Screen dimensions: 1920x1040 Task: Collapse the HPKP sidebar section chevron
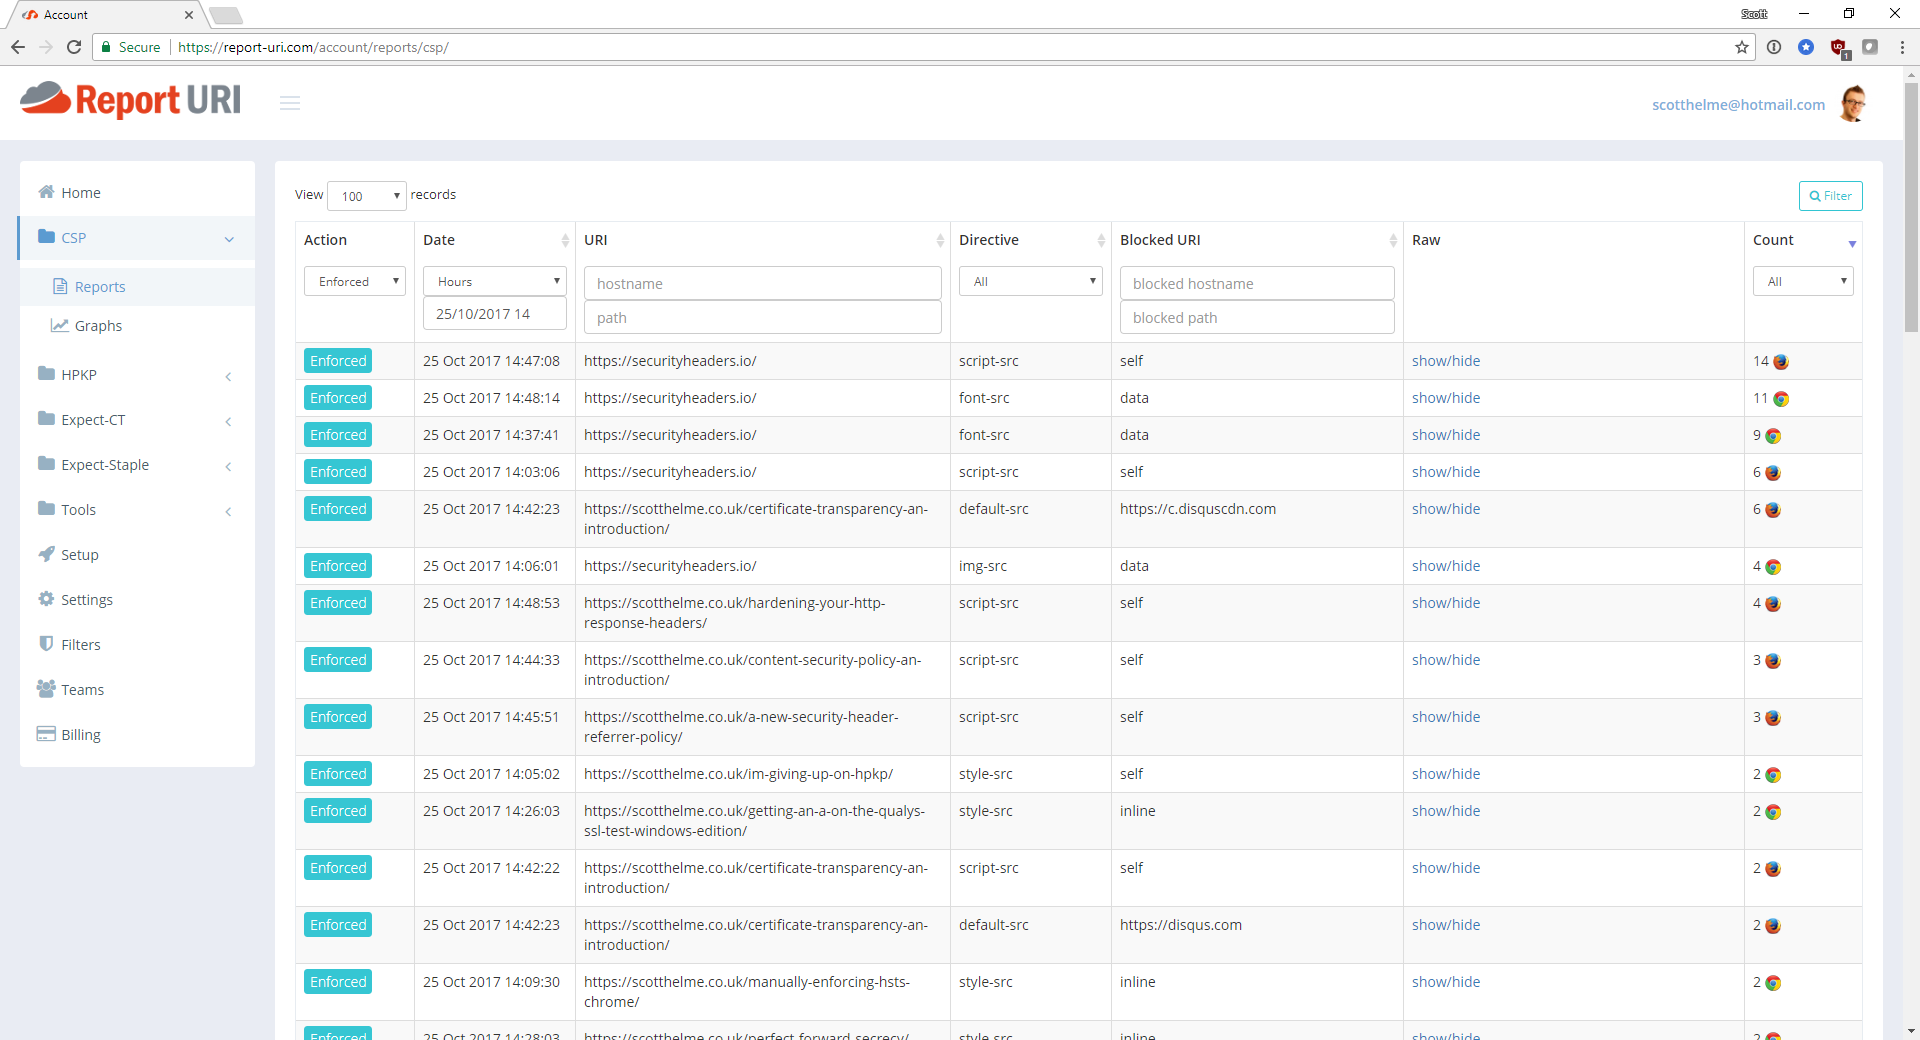(x=229, y=377)
